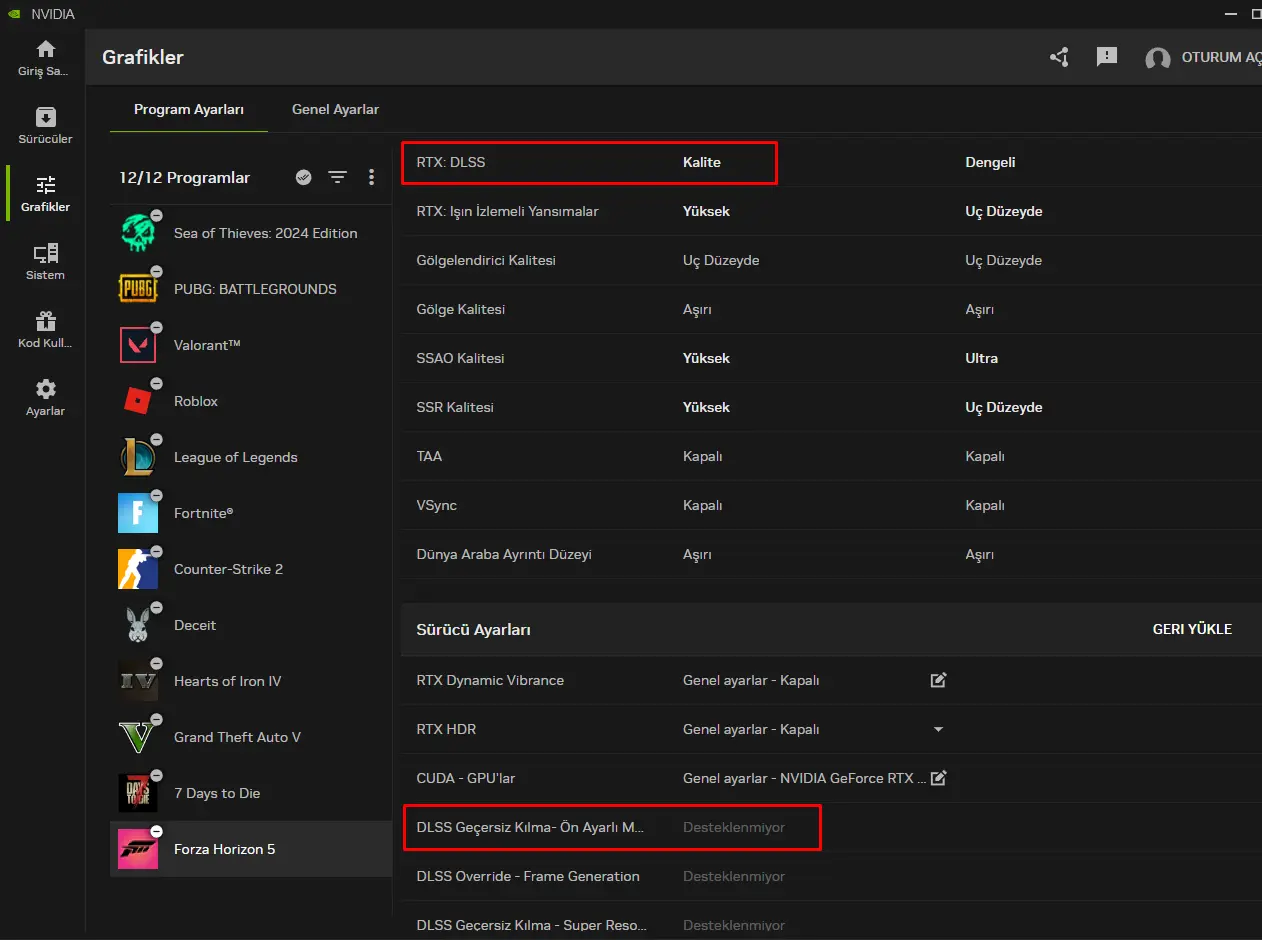Click the GERİ YÜKLE button
1262x940 pixels.
point(1192,629)
